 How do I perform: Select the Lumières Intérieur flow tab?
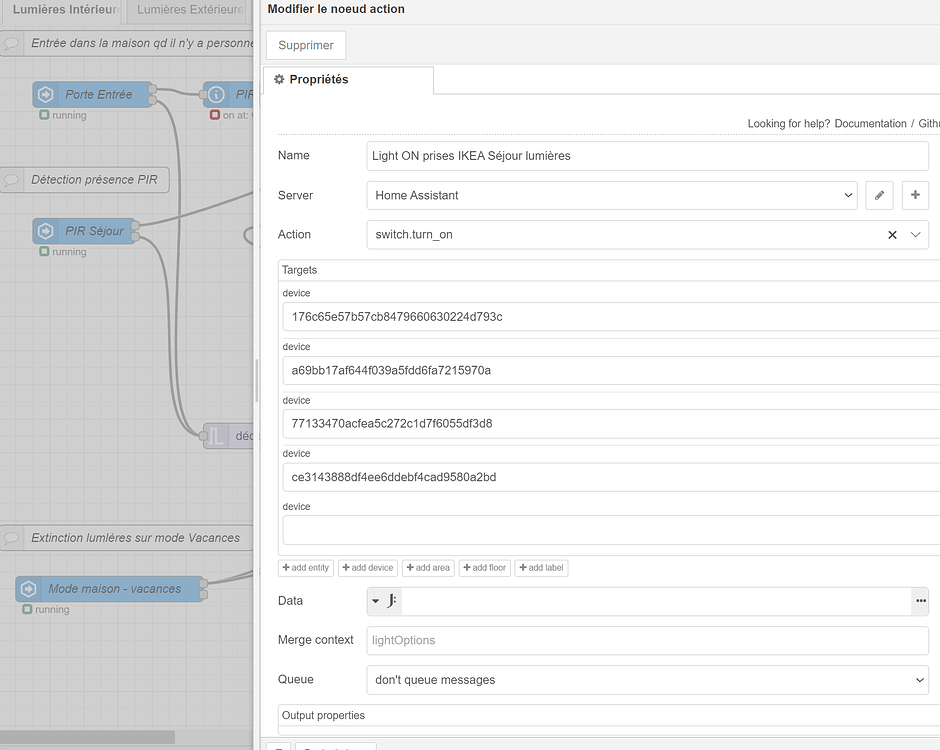[60, 10]
